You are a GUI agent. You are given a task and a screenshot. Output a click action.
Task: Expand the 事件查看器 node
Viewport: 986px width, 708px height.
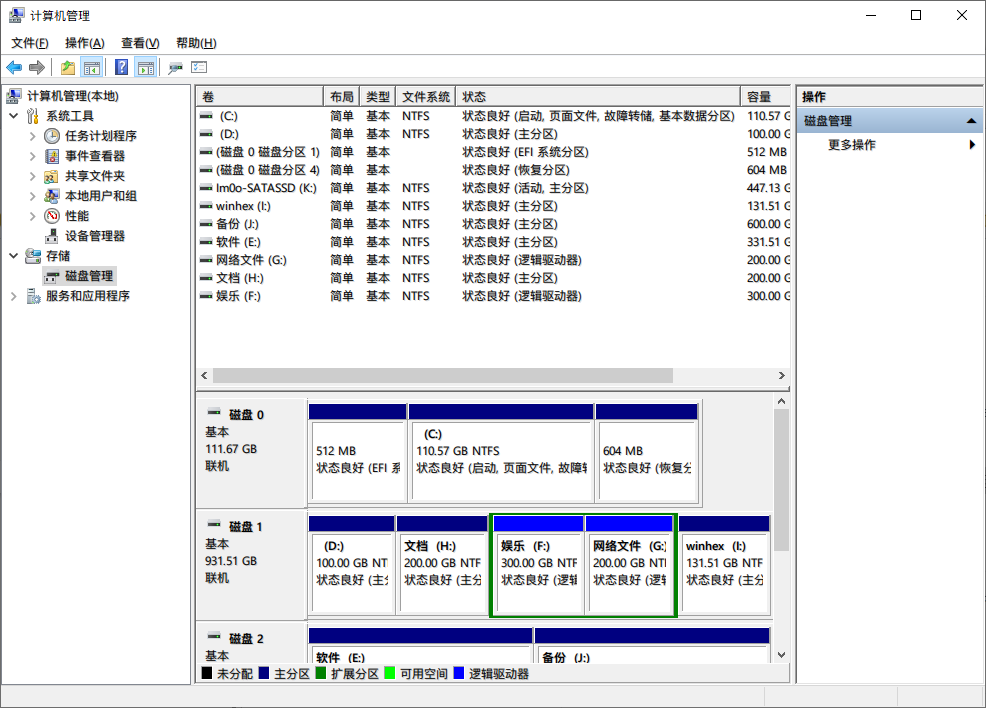tap(32, 156)
